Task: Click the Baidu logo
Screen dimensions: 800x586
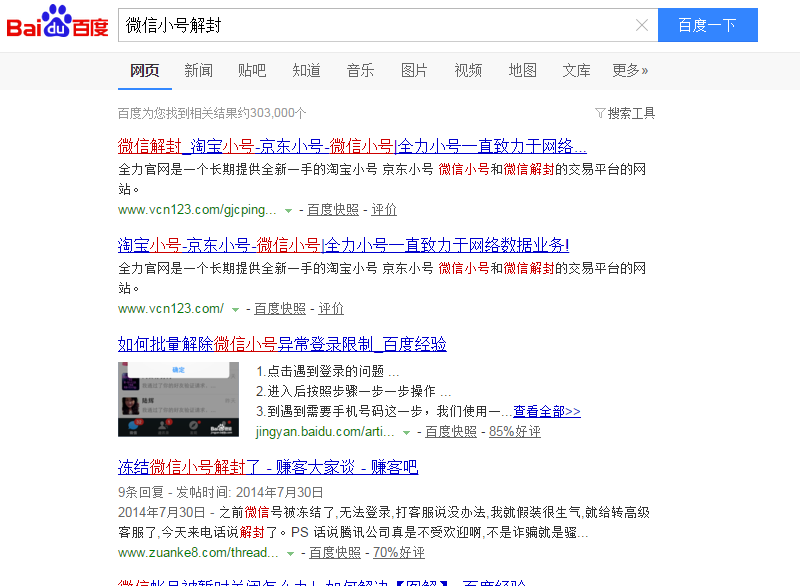Action: coord(57,22)
